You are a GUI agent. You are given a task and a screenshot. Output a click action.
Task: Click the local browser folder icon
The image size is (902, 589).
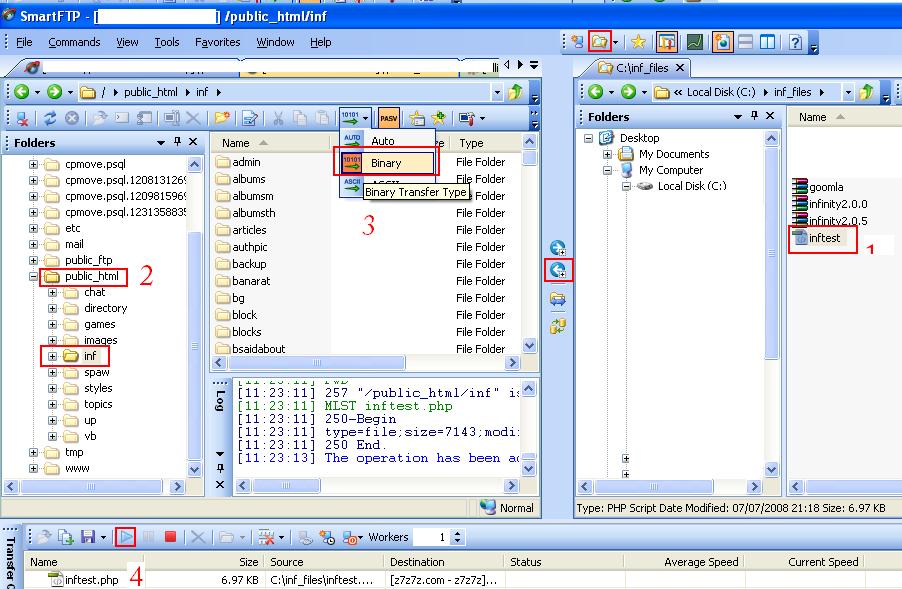click(599, 42)
